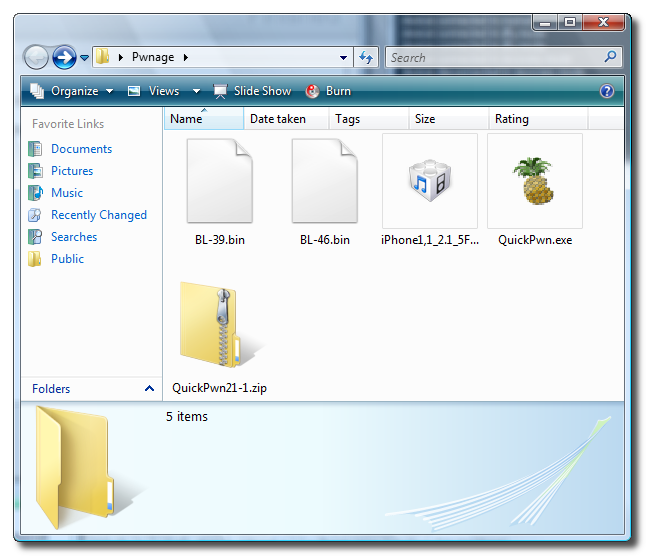
Task: Click the blue Help question mark icon
Action: point(606,91)
